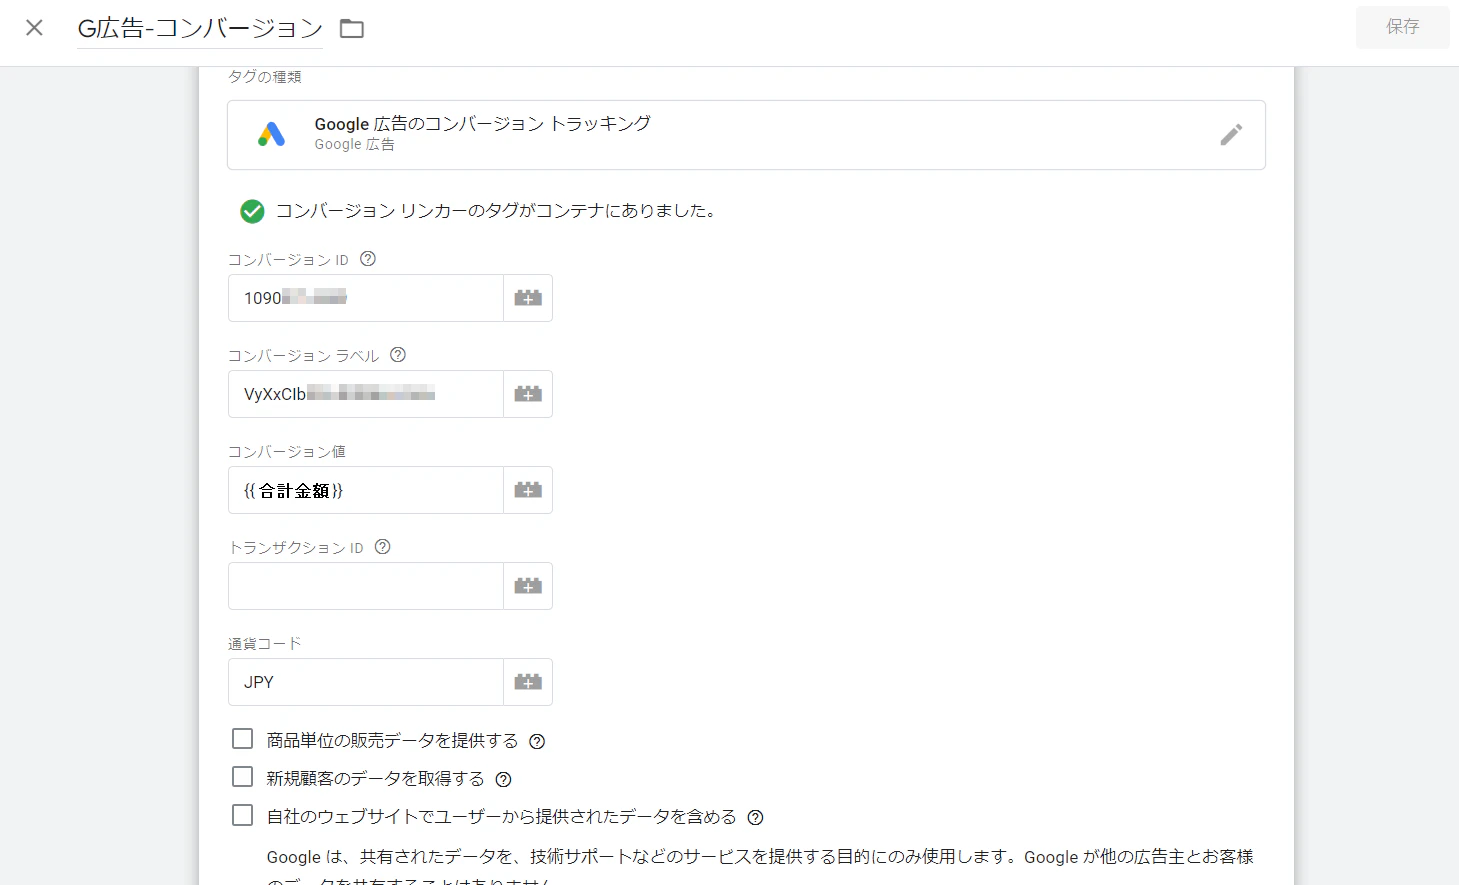Edit the tag name G広告-コンバージョン
The height and width of the screenshot is (885, 1459).
tap(200, 28)
